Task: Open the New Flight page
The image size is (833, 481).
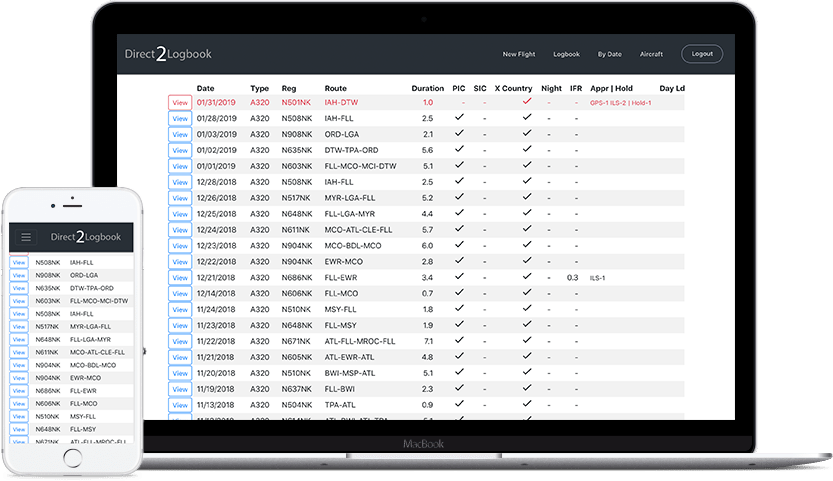Action: [x=518, y=54]
